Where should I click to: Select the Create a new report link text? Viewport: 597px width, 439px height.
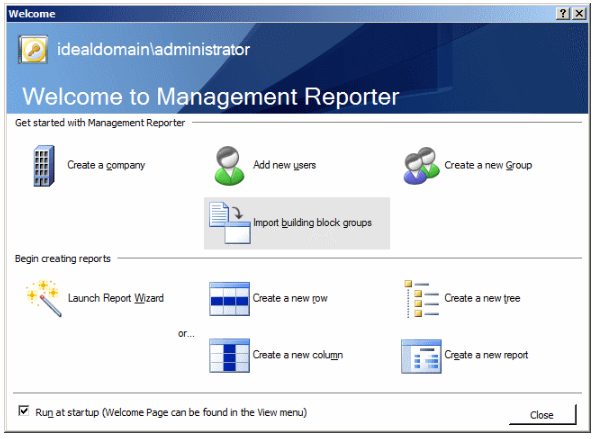coord(486,355)
